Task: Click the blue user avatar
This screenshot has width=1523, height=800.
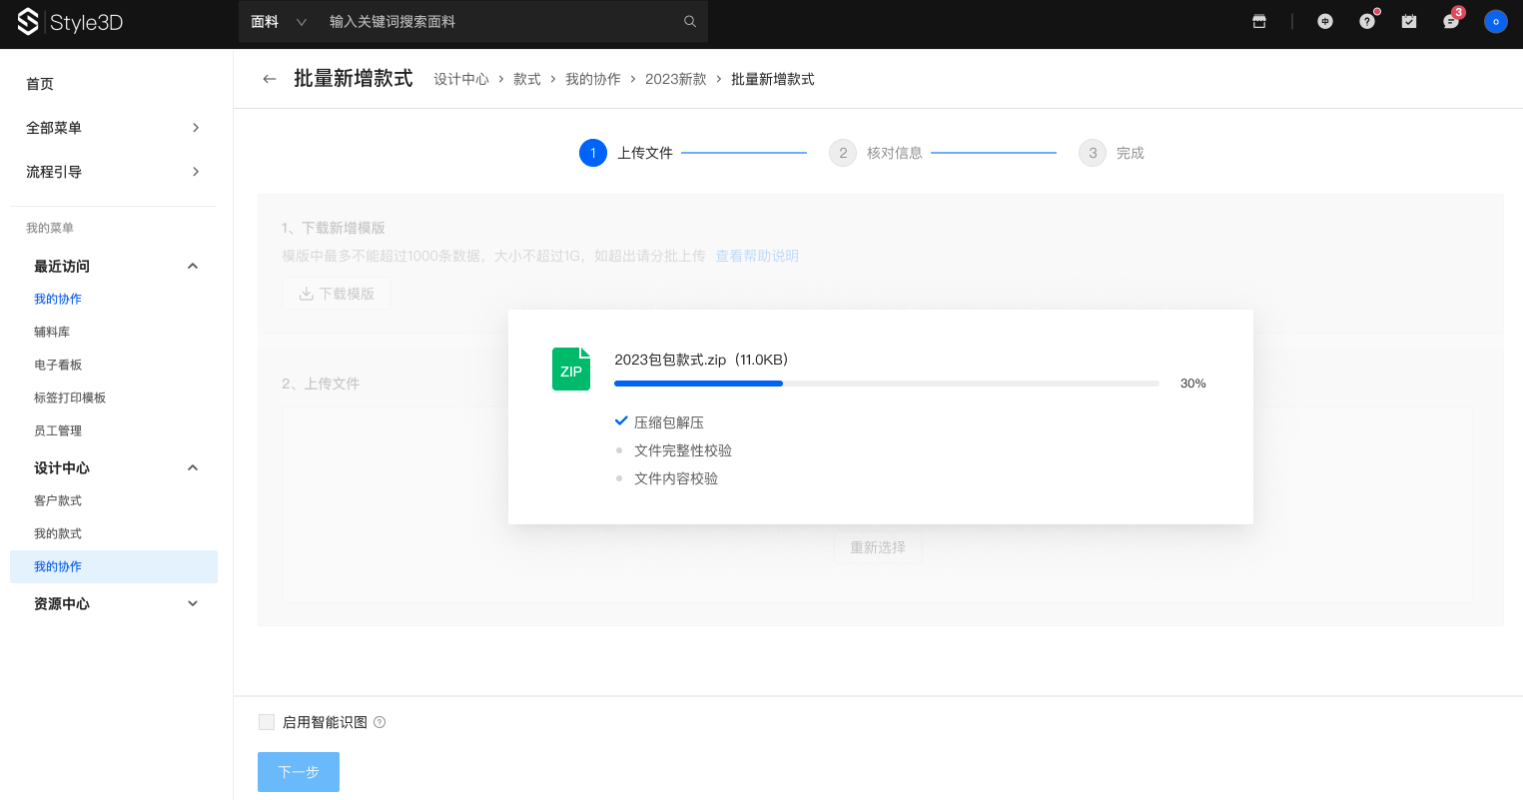Action: point(1495,21)
